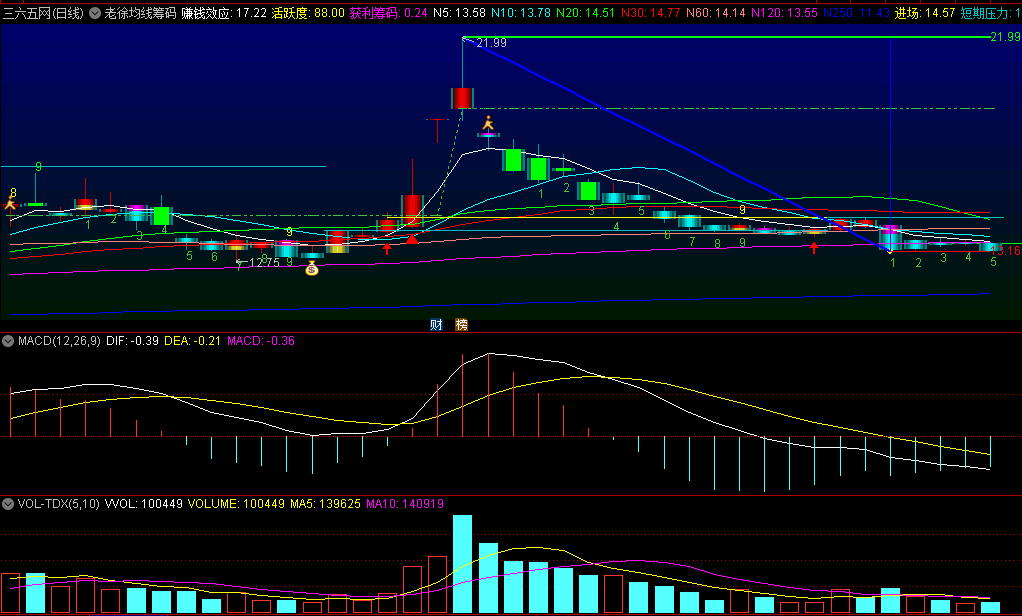Click the MA10: 140919 volume average label
This screenshot has height=616, width=1022.
pyautogui.click(x=405, y=504)
